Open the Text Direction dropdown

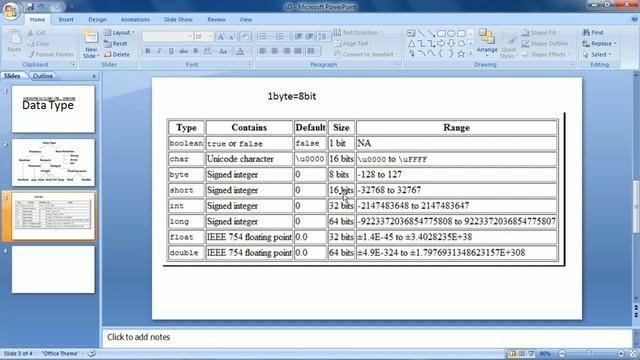(358, 32)
